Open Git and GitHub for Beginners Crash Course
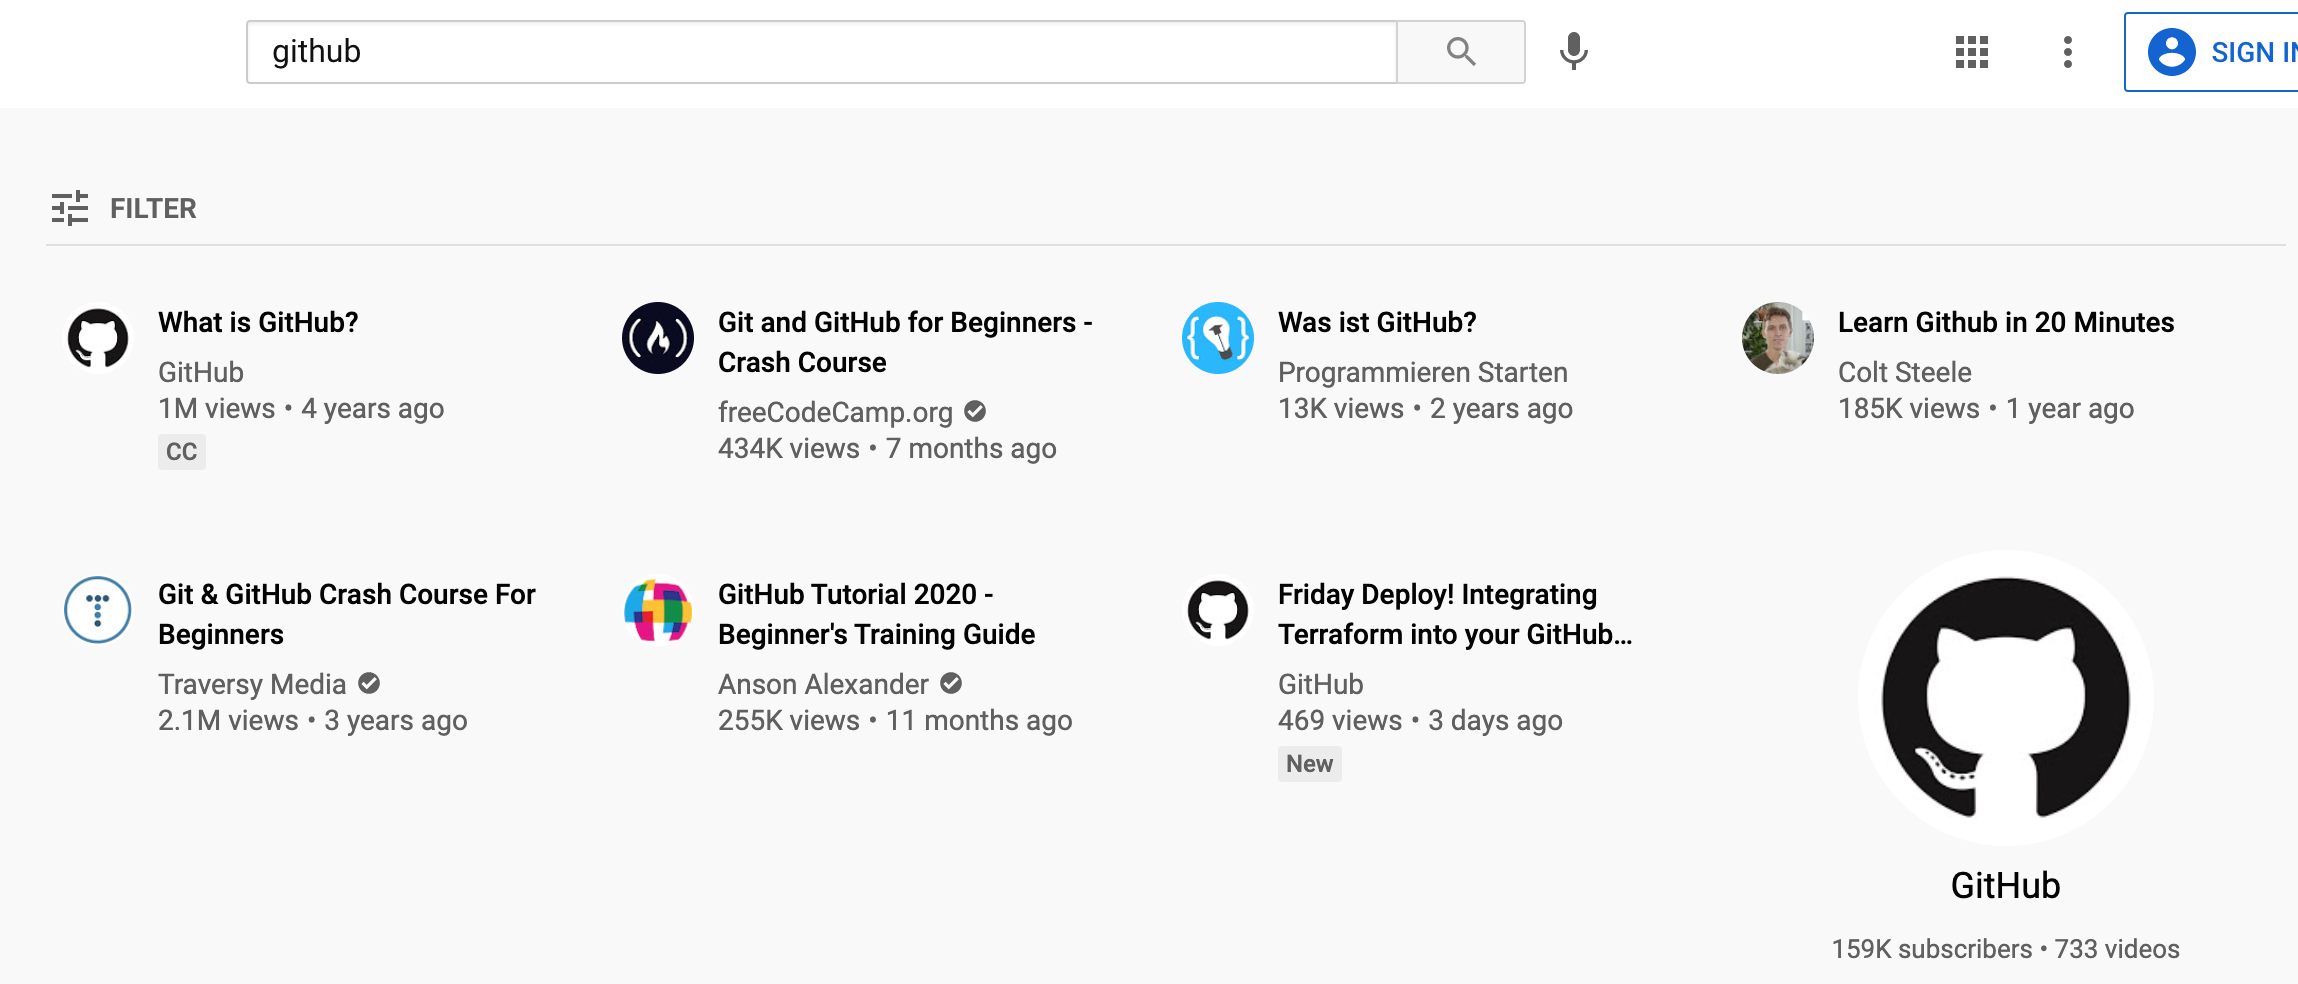Image resolution: width=2298 pixels, height=984 pixels. [905, 342]
